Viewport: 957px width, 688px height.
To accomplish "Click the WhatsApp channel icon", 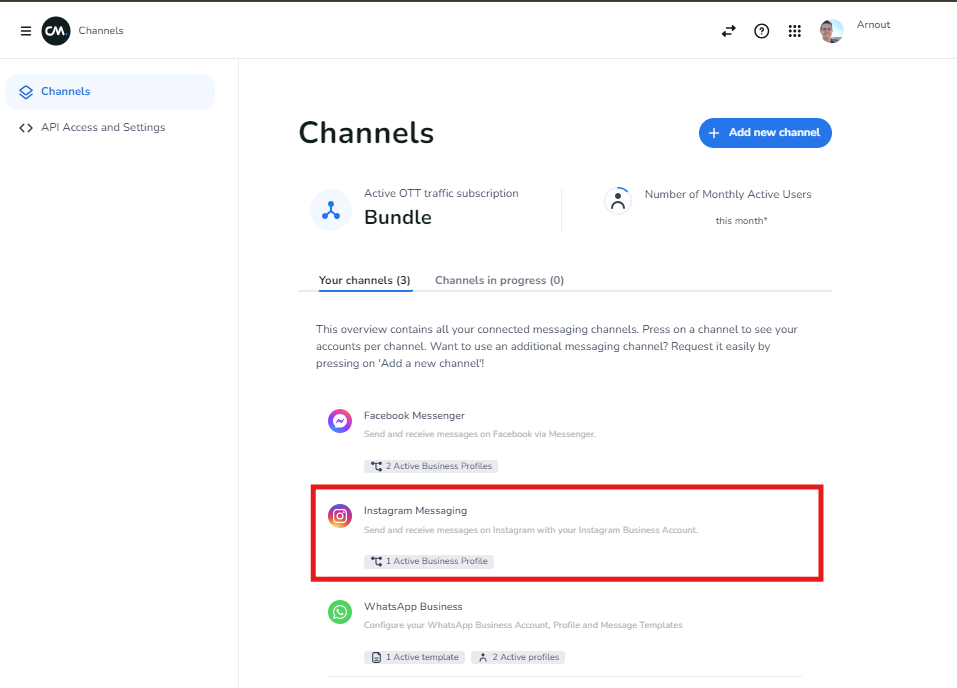I will [340, 612].
